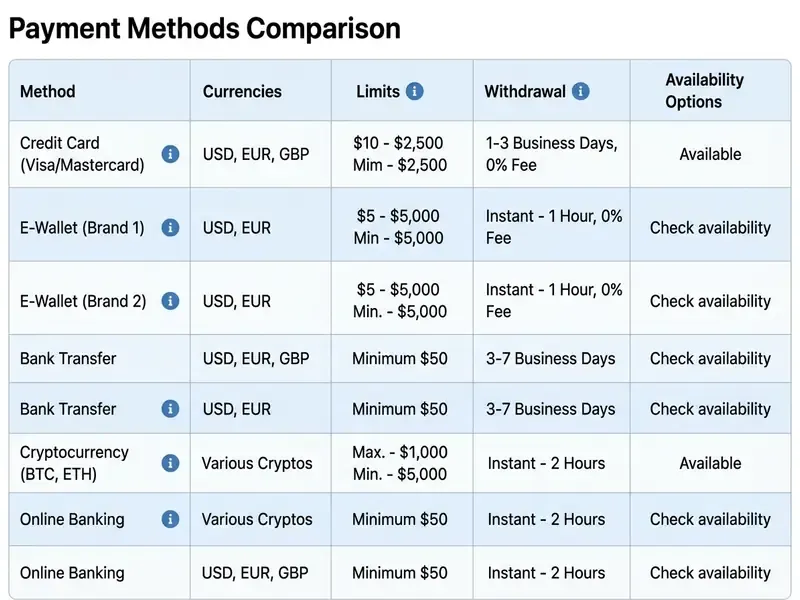Click Check availability for E-Wallet (Brand 1)

pos(710,228)
